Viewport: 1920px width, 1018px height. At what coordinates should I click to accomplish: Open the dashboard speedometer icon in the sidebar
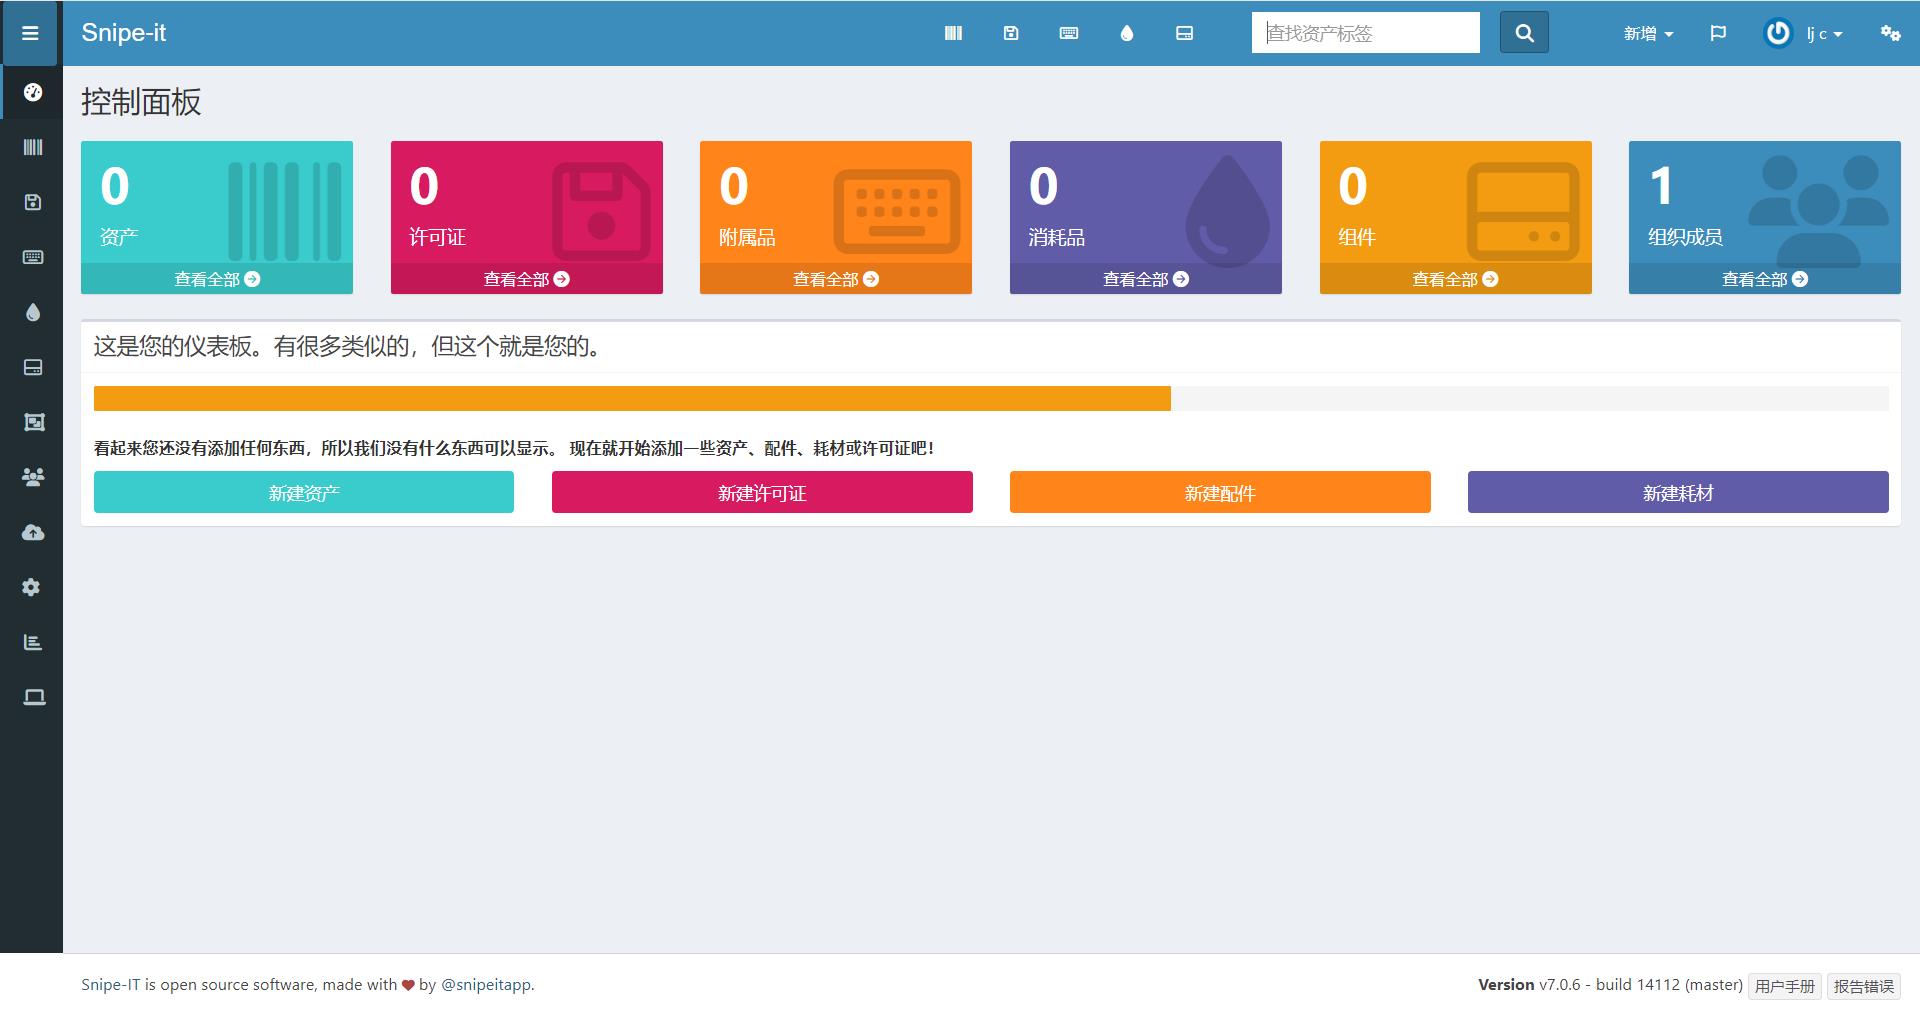(x=33, y=92)
